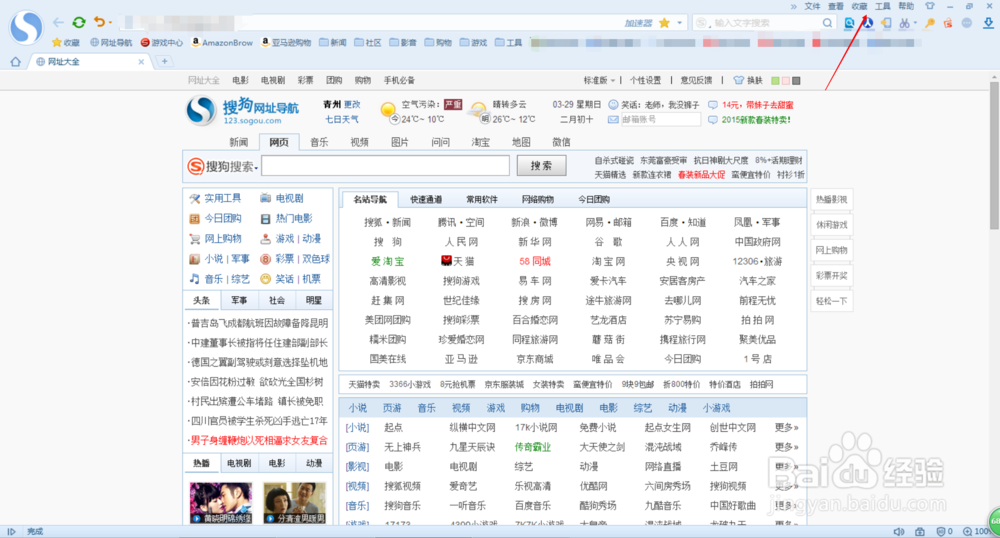Click the scissors screenshot tool icon
Screen dimensions: 1000x538
point(904,23)
